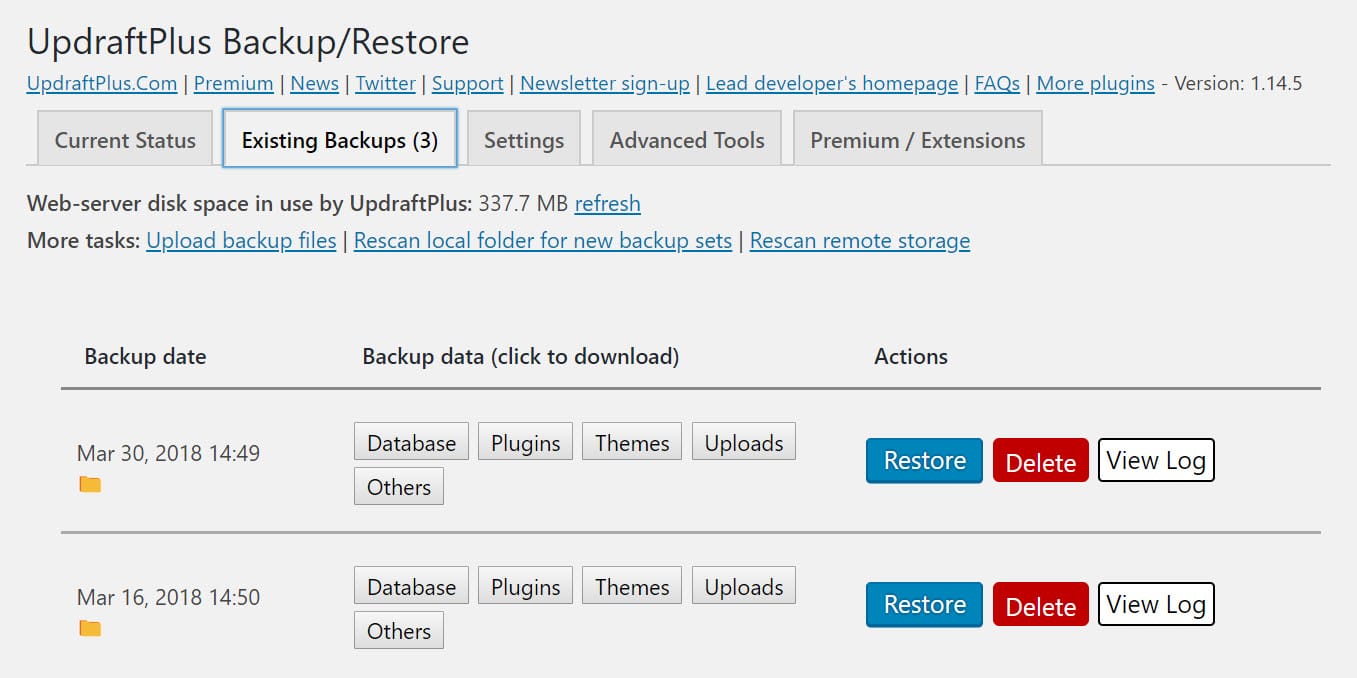Delete the Mar 30, 2018 14:49 backup

(x=1041, y=461)
